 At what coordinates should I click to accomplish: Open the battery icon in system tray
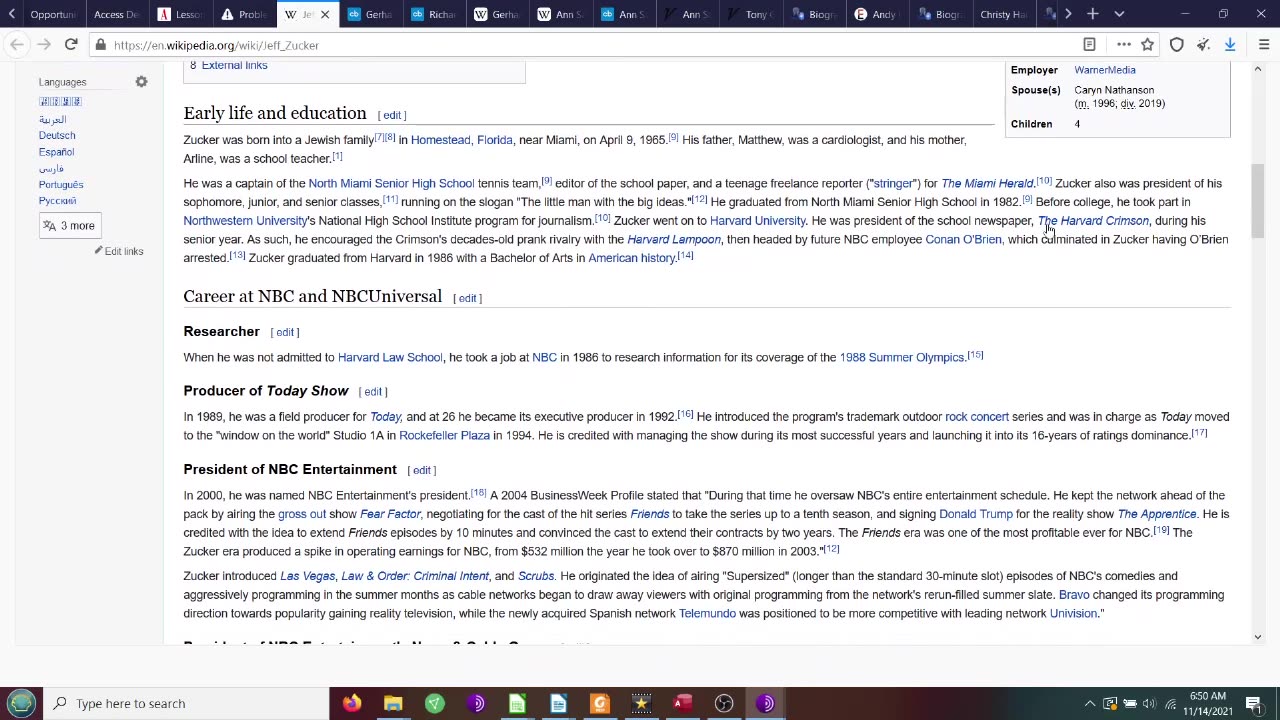1129,703
